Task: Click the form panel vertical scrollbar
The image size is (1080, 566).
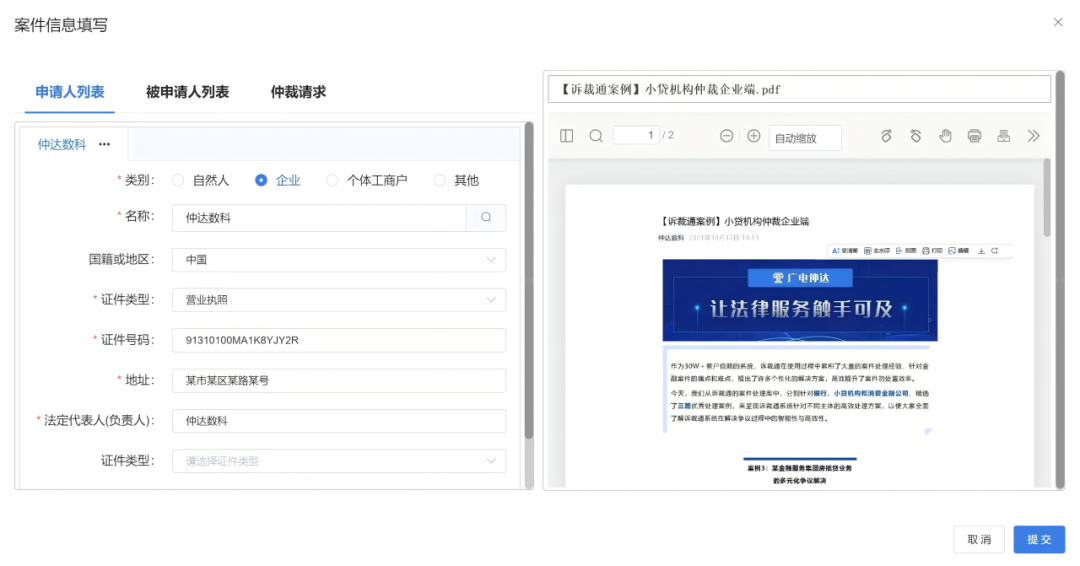Action: coord(529,281)
